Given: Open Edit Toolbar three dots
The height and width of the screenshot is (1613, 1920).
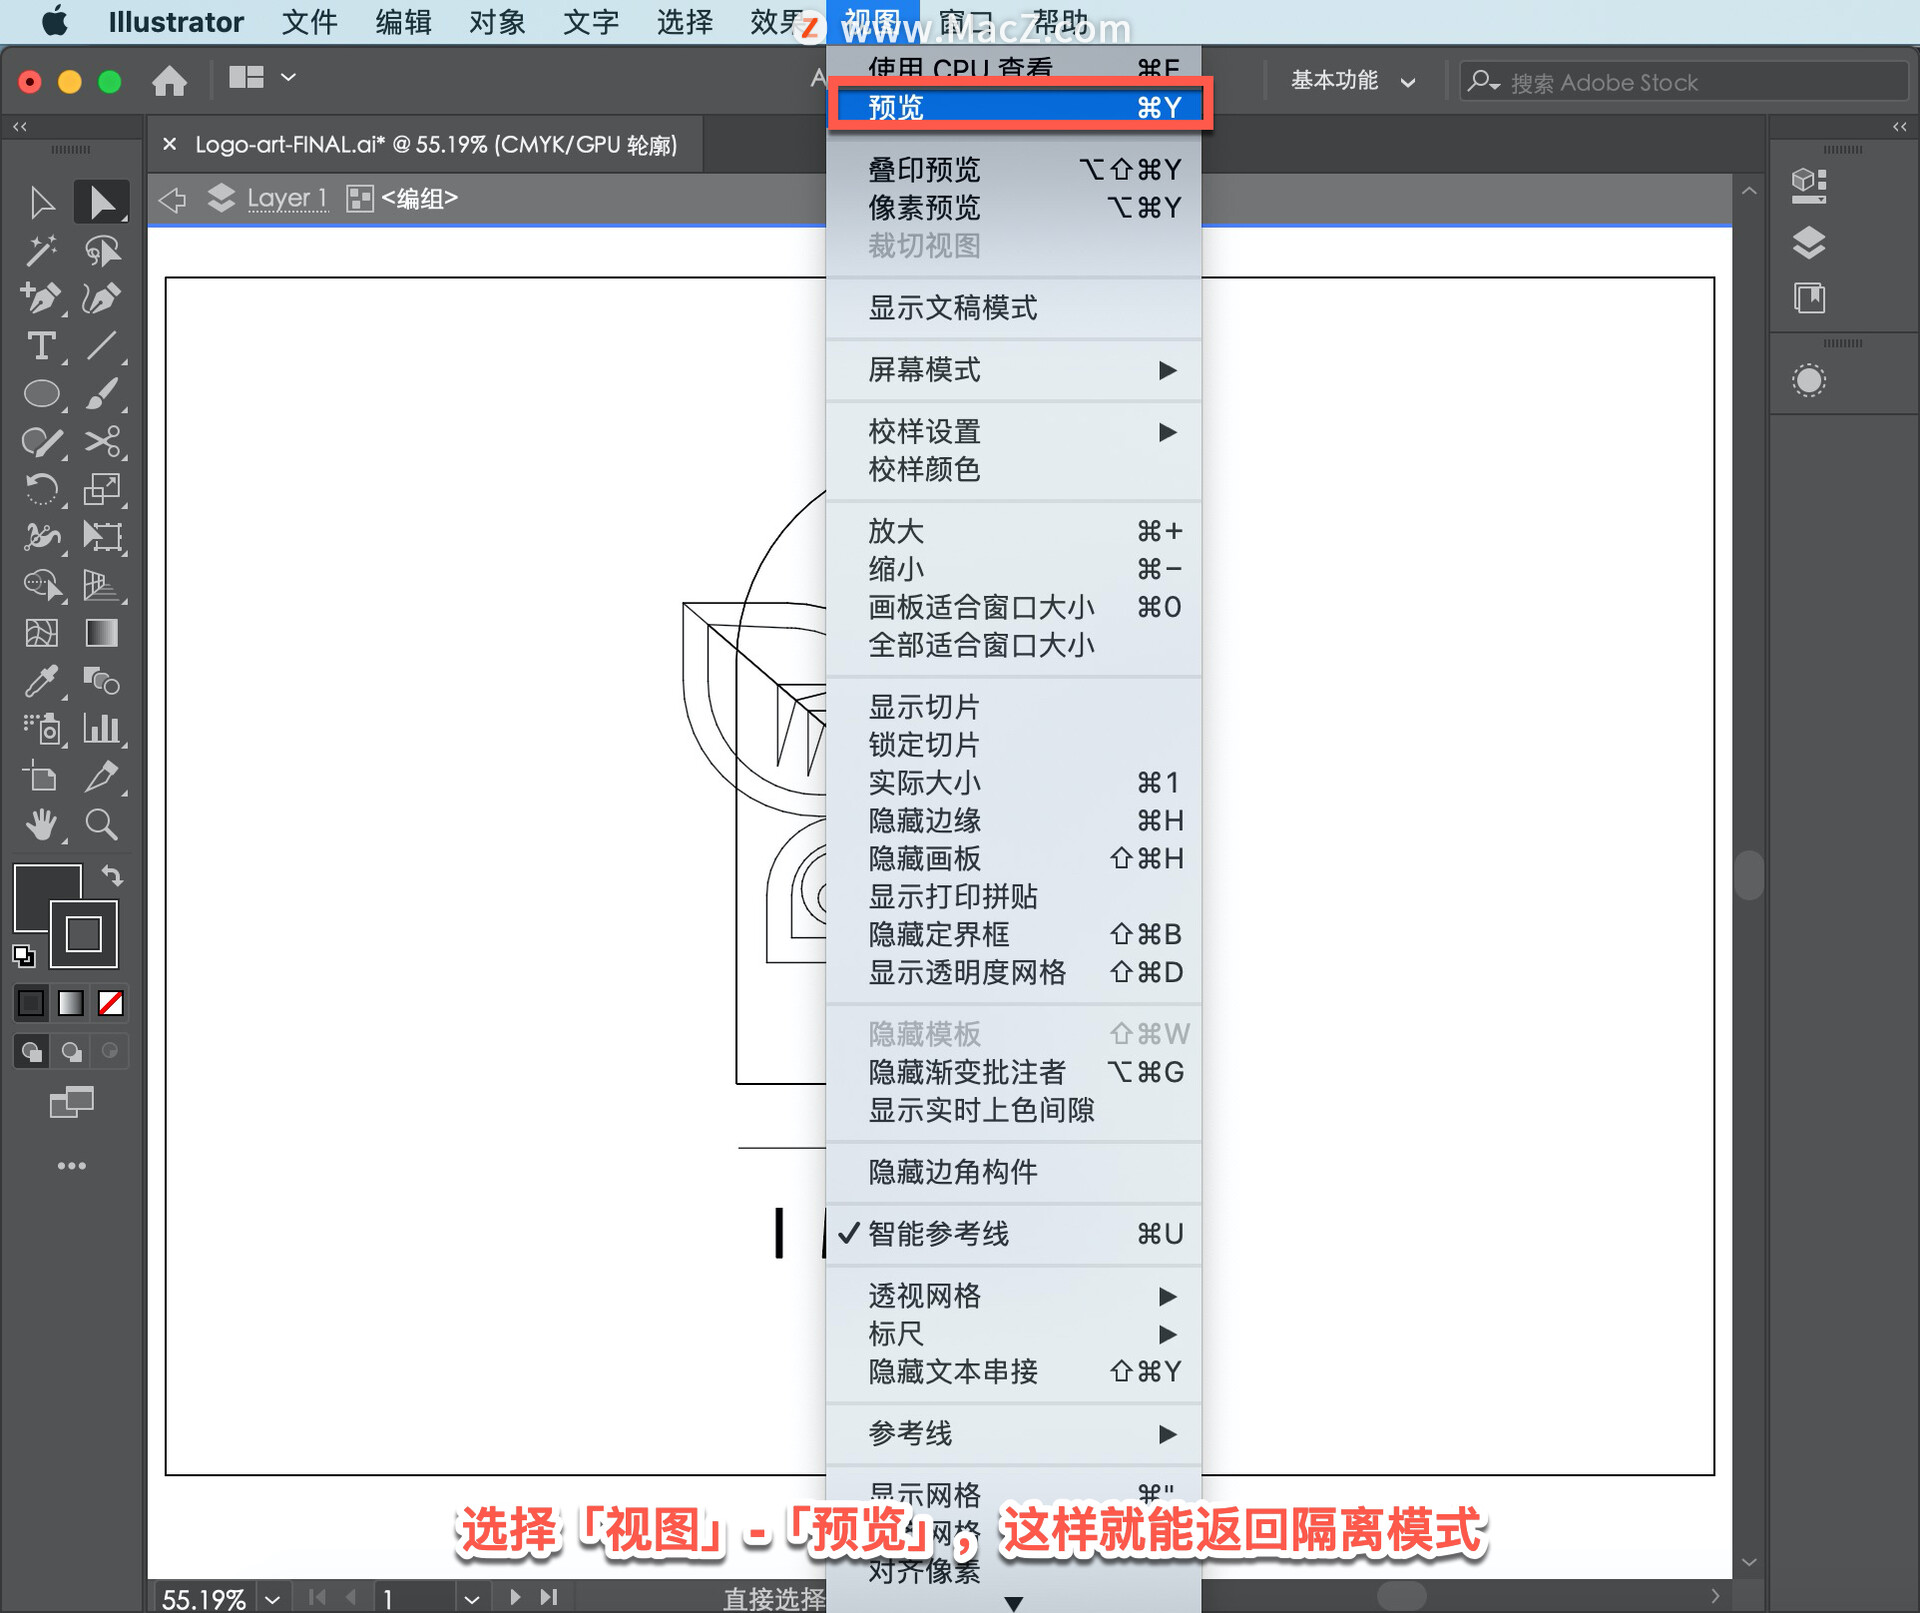Looking at the screenshot, I should tap(71, 1166).
